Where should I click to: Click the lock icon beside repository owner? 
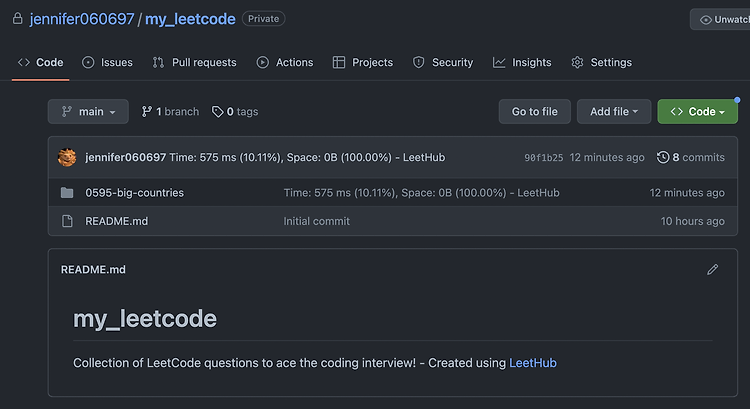(x=18, y=19)
